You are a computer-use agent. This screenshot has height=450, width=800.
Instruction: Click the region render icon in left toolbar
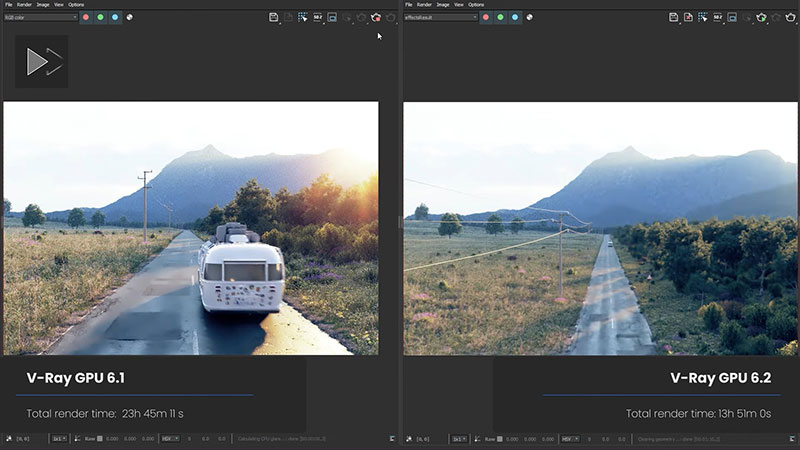tap(331, 17)
